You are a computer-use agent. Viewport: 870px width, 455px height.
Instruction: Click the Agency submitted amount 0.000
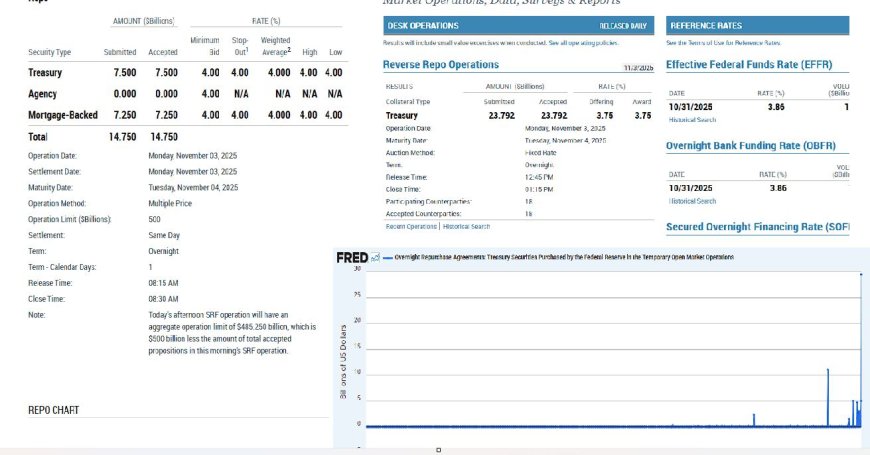coord(125,94)
